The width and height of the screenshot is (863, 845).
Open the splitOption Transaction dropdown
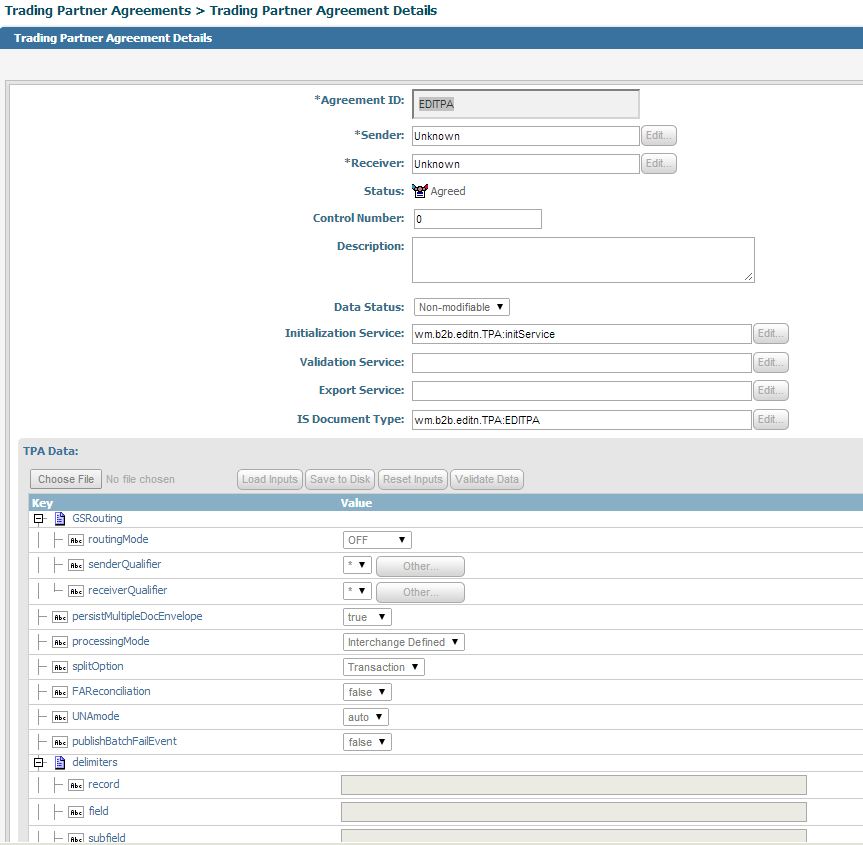point(384,667)
